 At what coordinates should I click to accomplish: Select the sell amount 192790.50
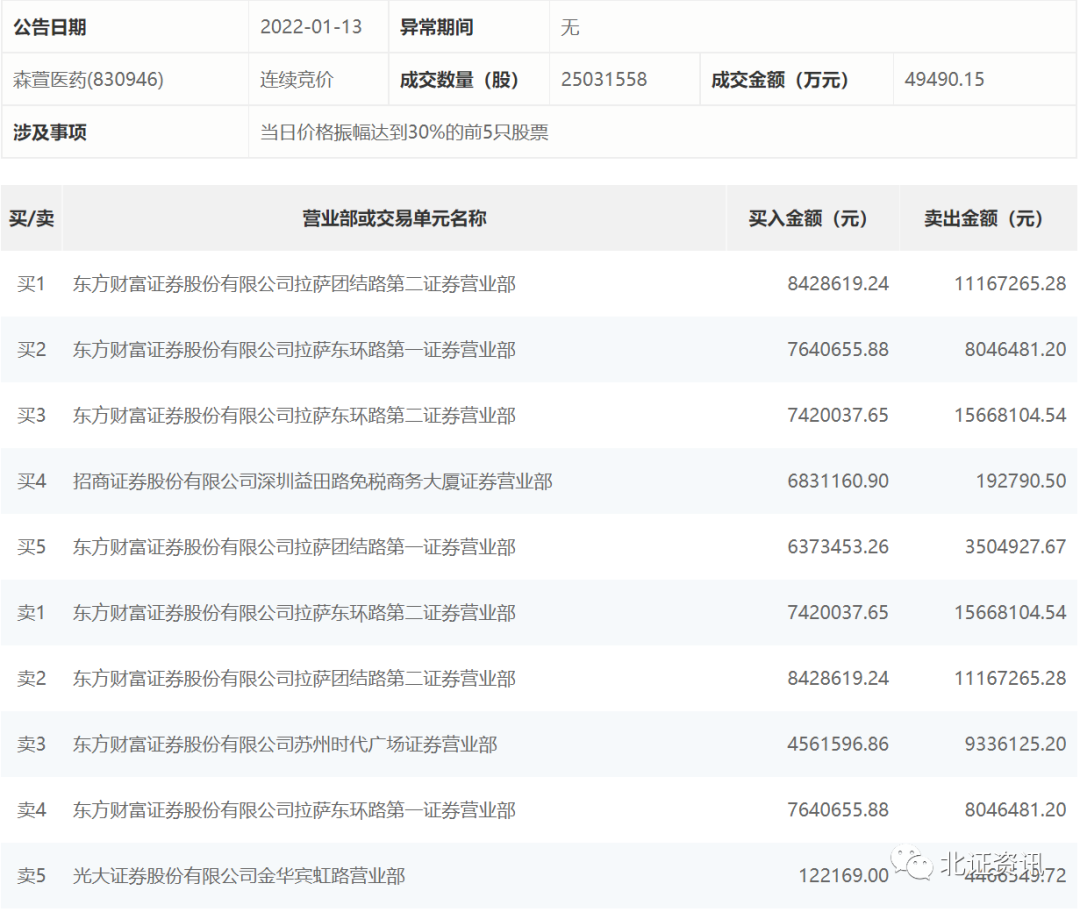(1021, 481)
